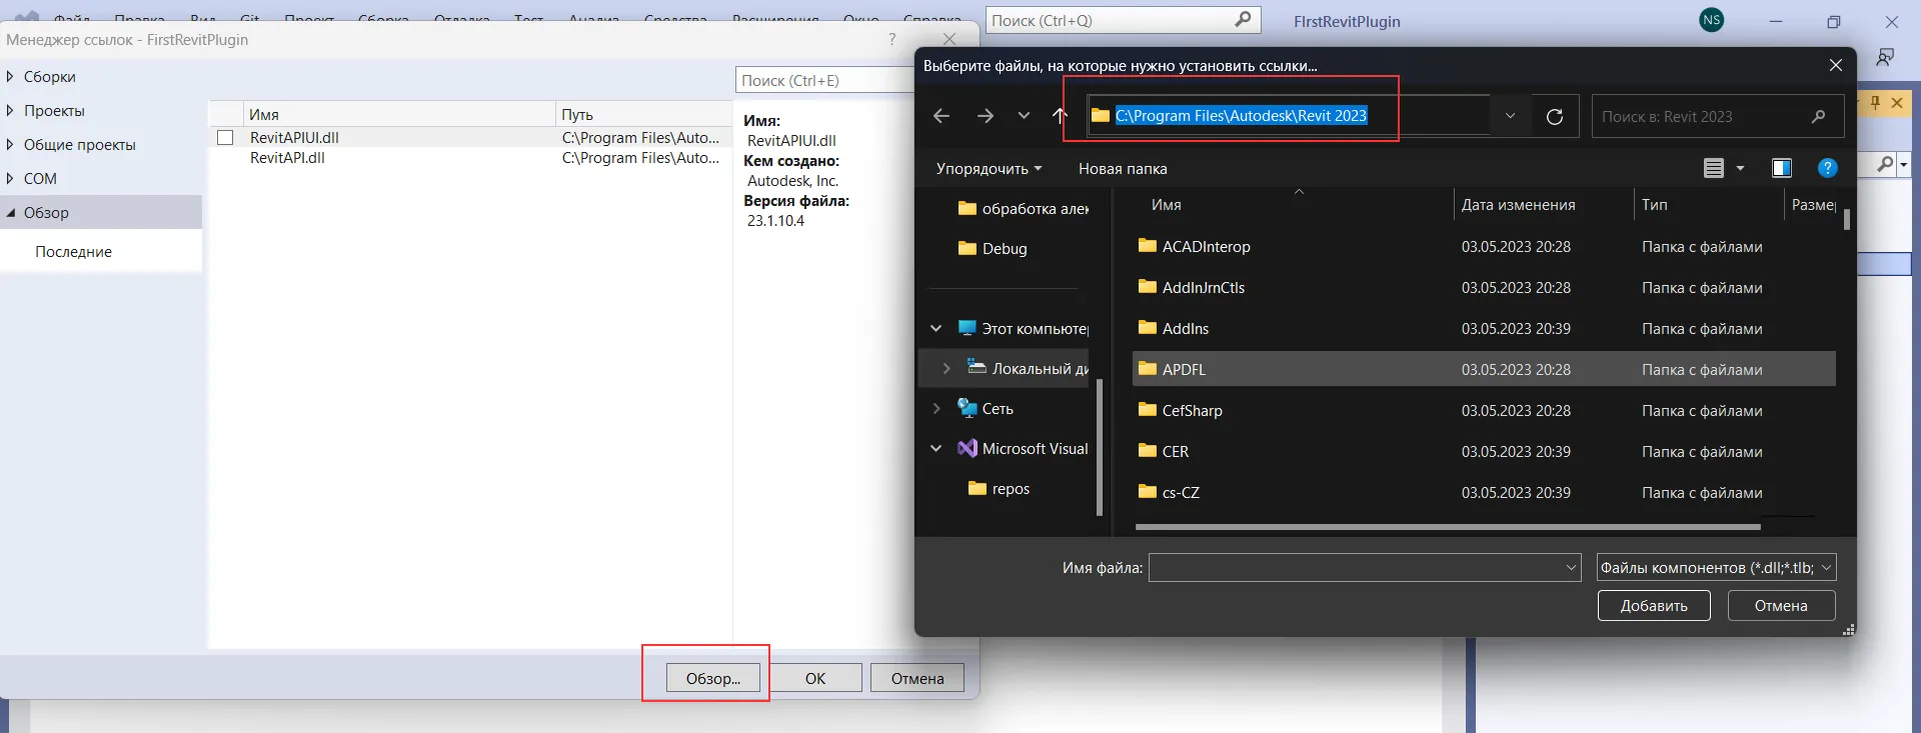Open the Имя файла dropdown arrow
The height and width of the screenshot is (733, 1921).
click(1570, 568)
